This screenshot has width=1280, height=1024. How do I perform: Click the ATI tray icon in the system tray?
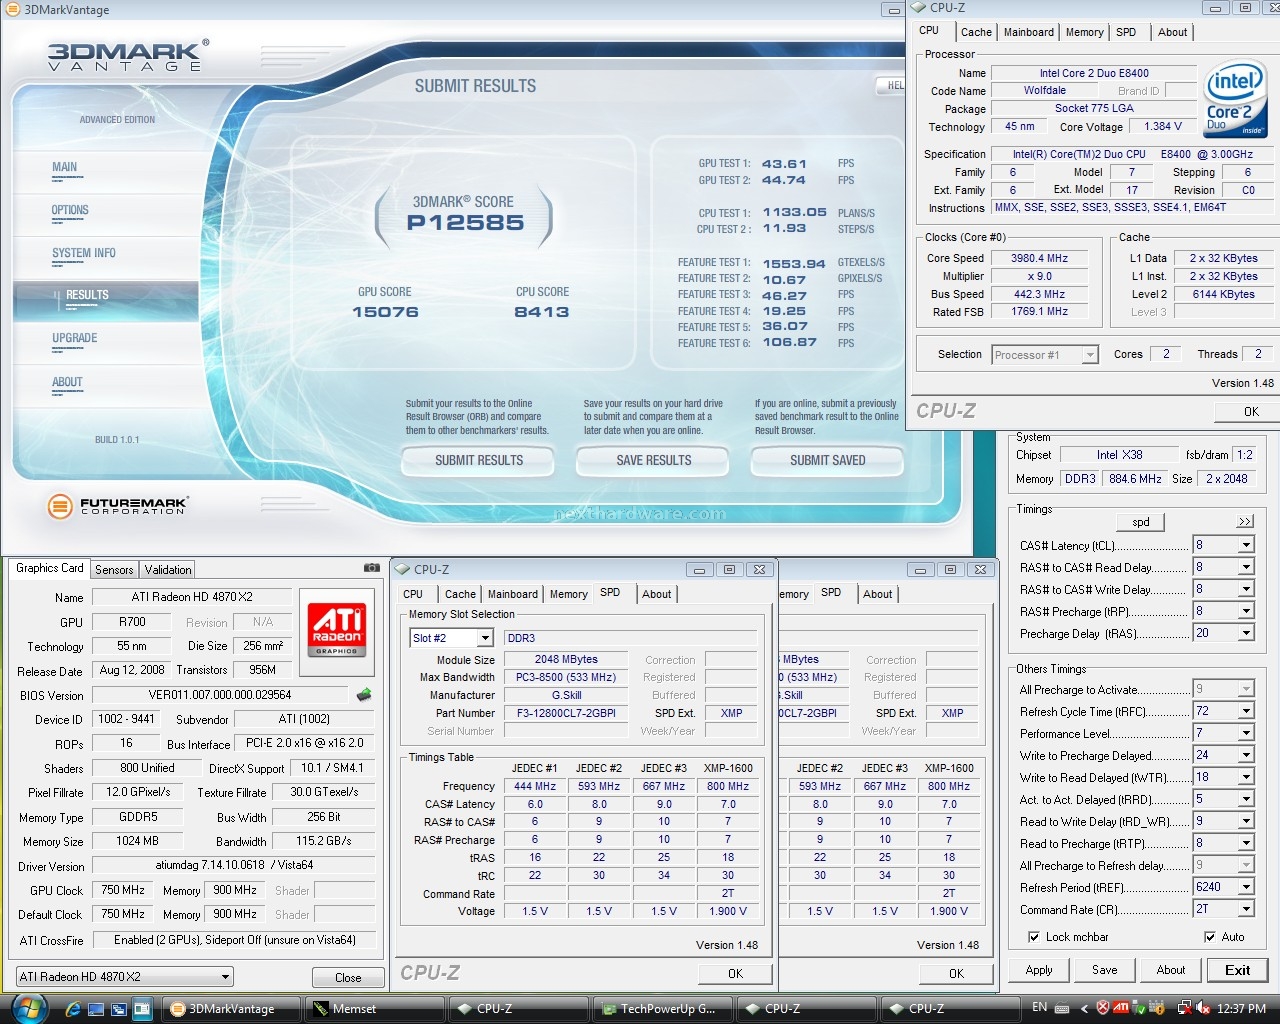pyautogui.click(x=1121, y=1008)
